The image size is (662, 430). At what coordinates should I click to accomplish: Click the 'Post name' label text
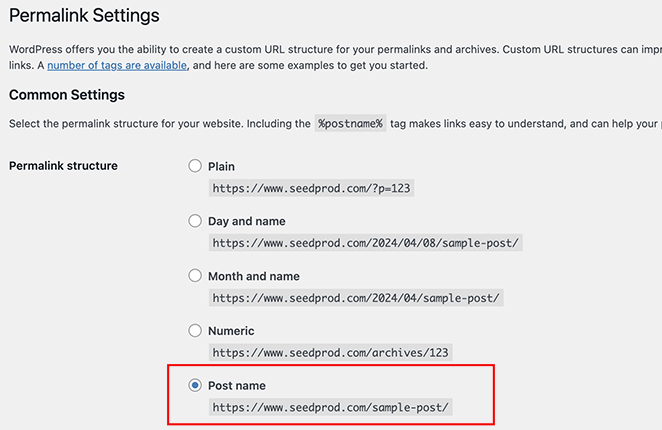[x=236, y=386]
